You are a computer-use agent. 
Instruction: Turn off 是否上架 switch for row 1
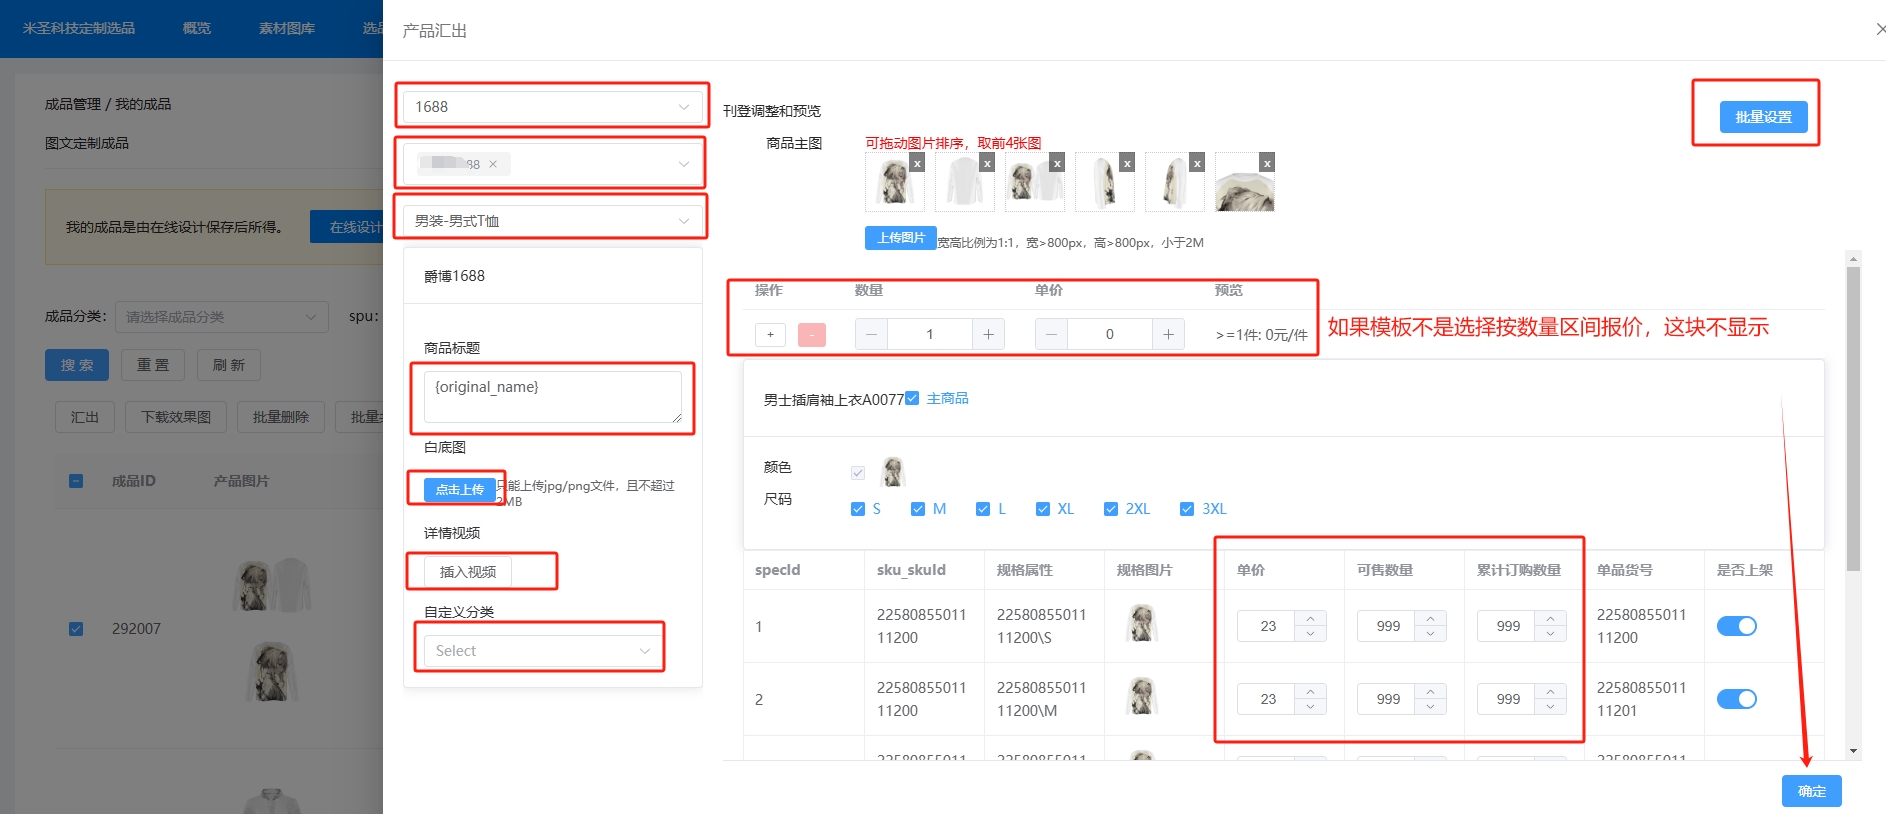1736,626
